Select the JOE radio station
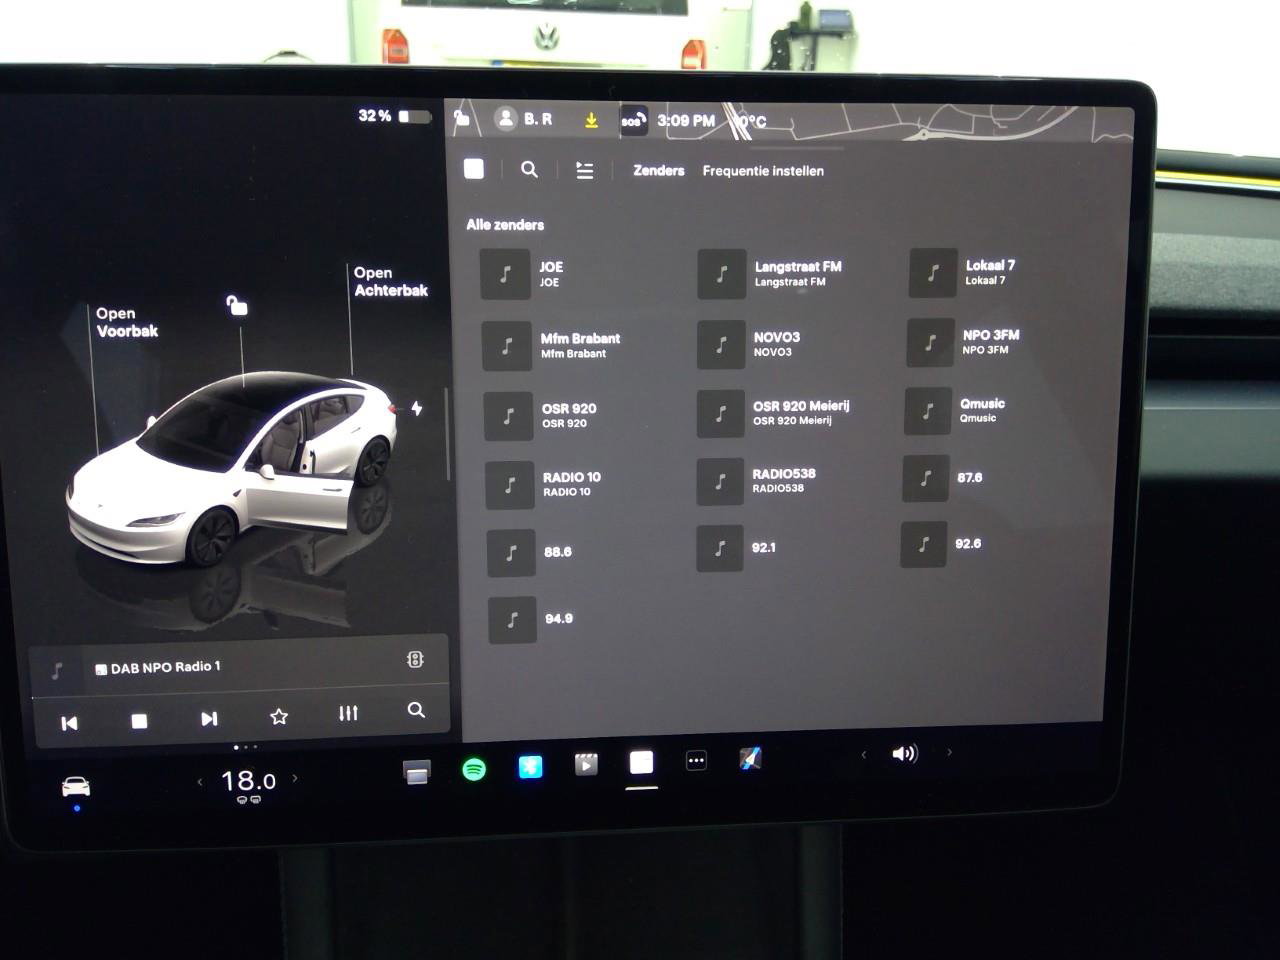The image size is (1280, 960). 525,274
